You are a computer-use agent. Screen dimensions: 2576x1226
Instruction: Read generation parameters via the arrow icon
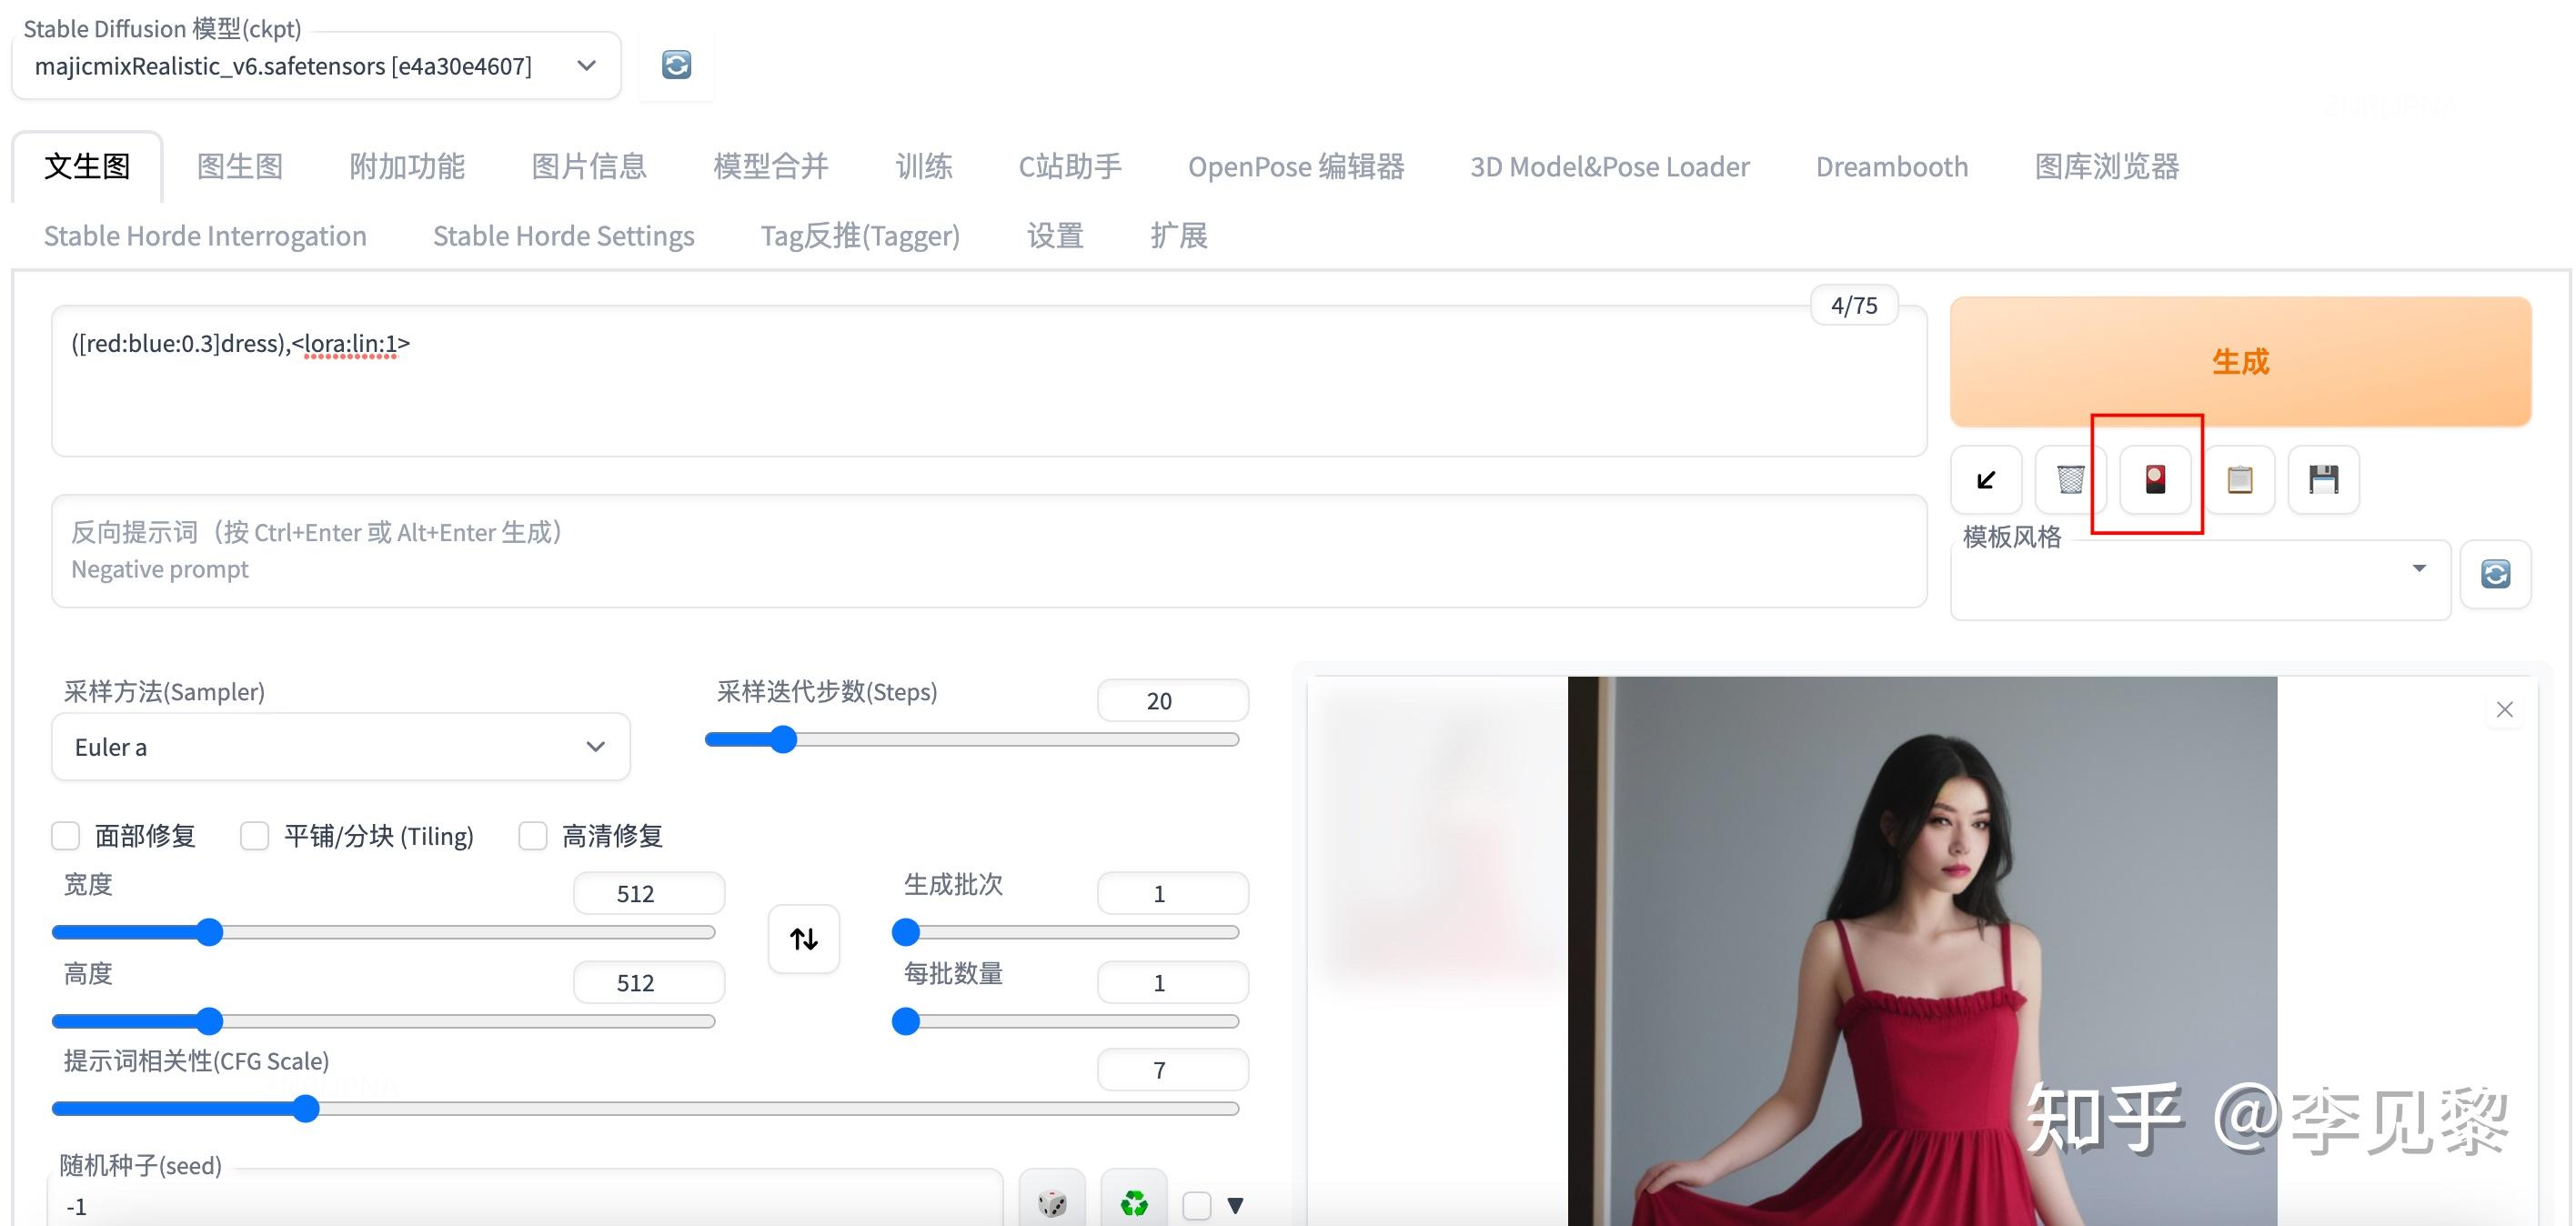[1985, 480]
